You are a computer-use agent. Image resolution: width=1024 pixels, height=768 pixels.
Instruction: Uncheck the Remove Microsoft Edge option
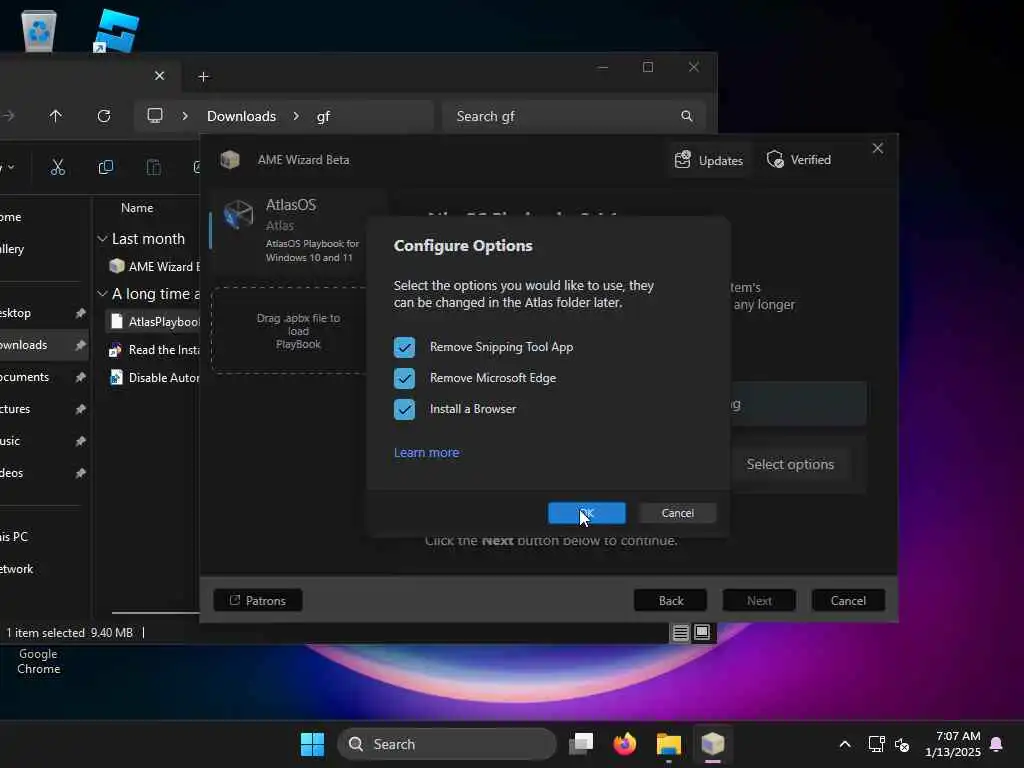[x=404, y=378]
